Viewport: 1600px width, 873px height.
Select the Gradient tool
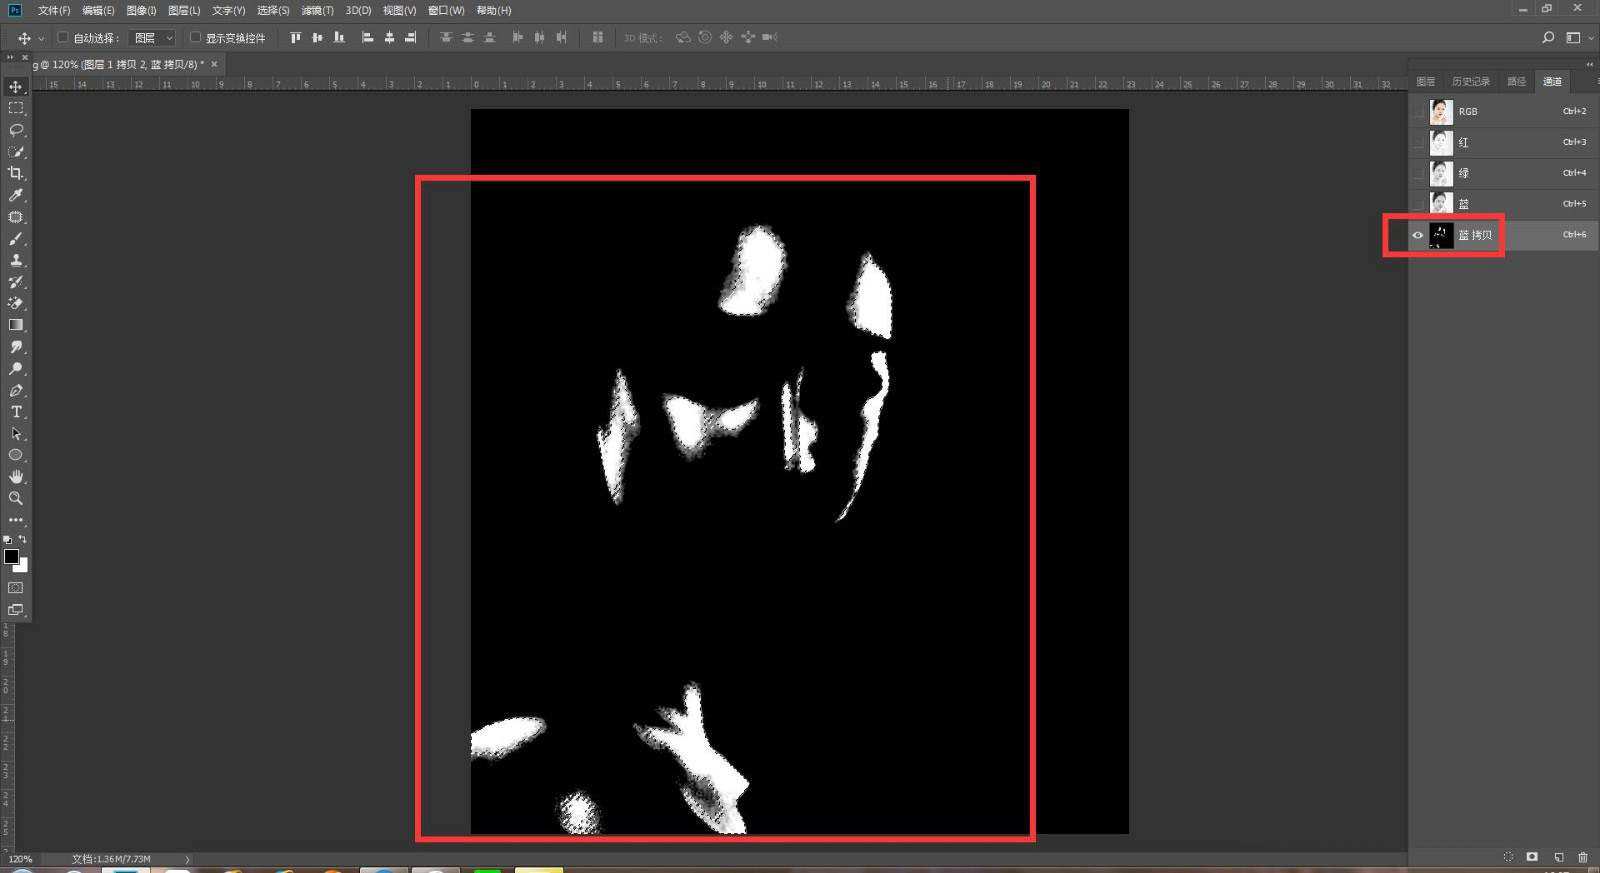pos(16,325)
